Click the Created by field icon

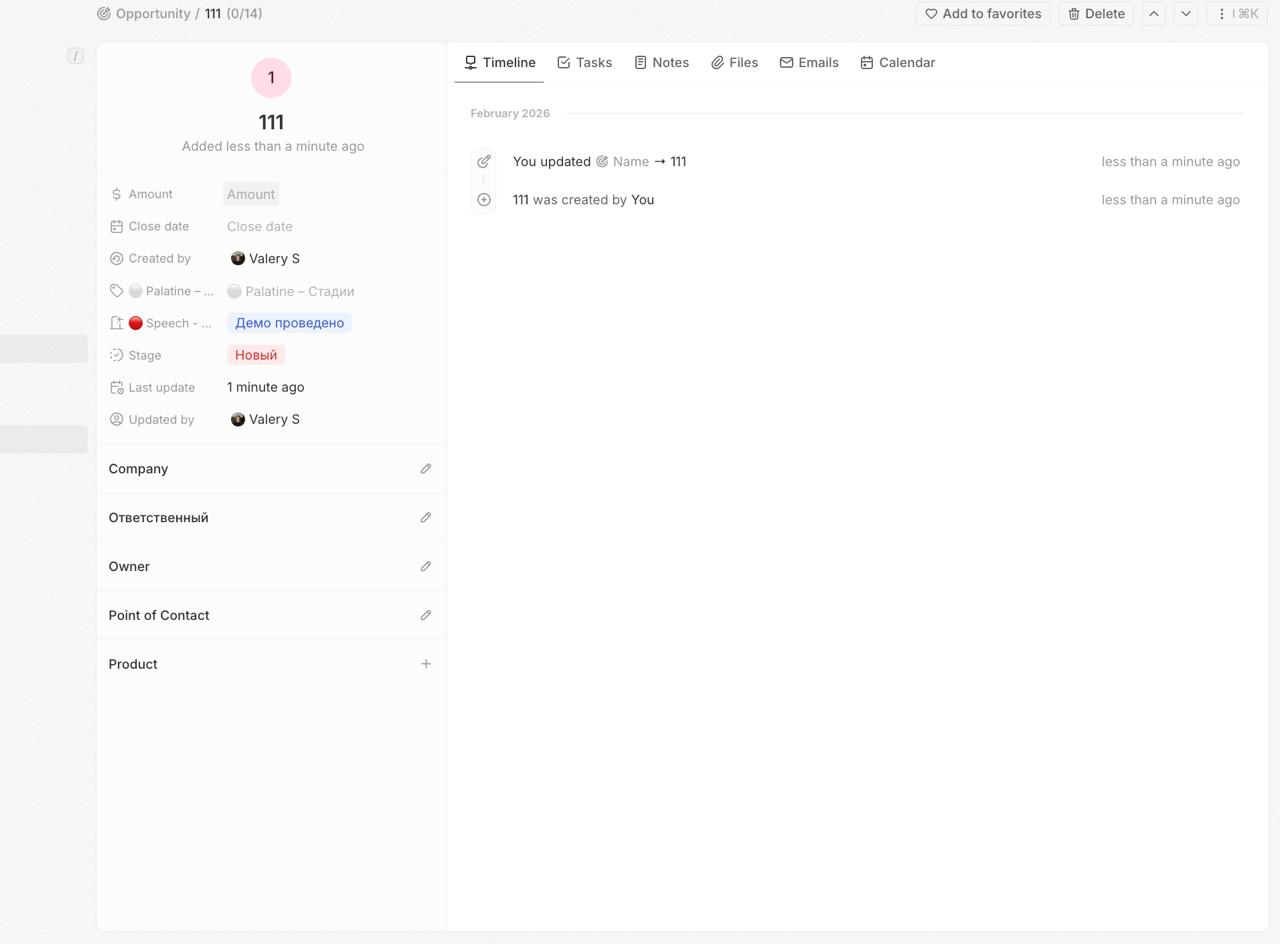click(x=116, y=258)
